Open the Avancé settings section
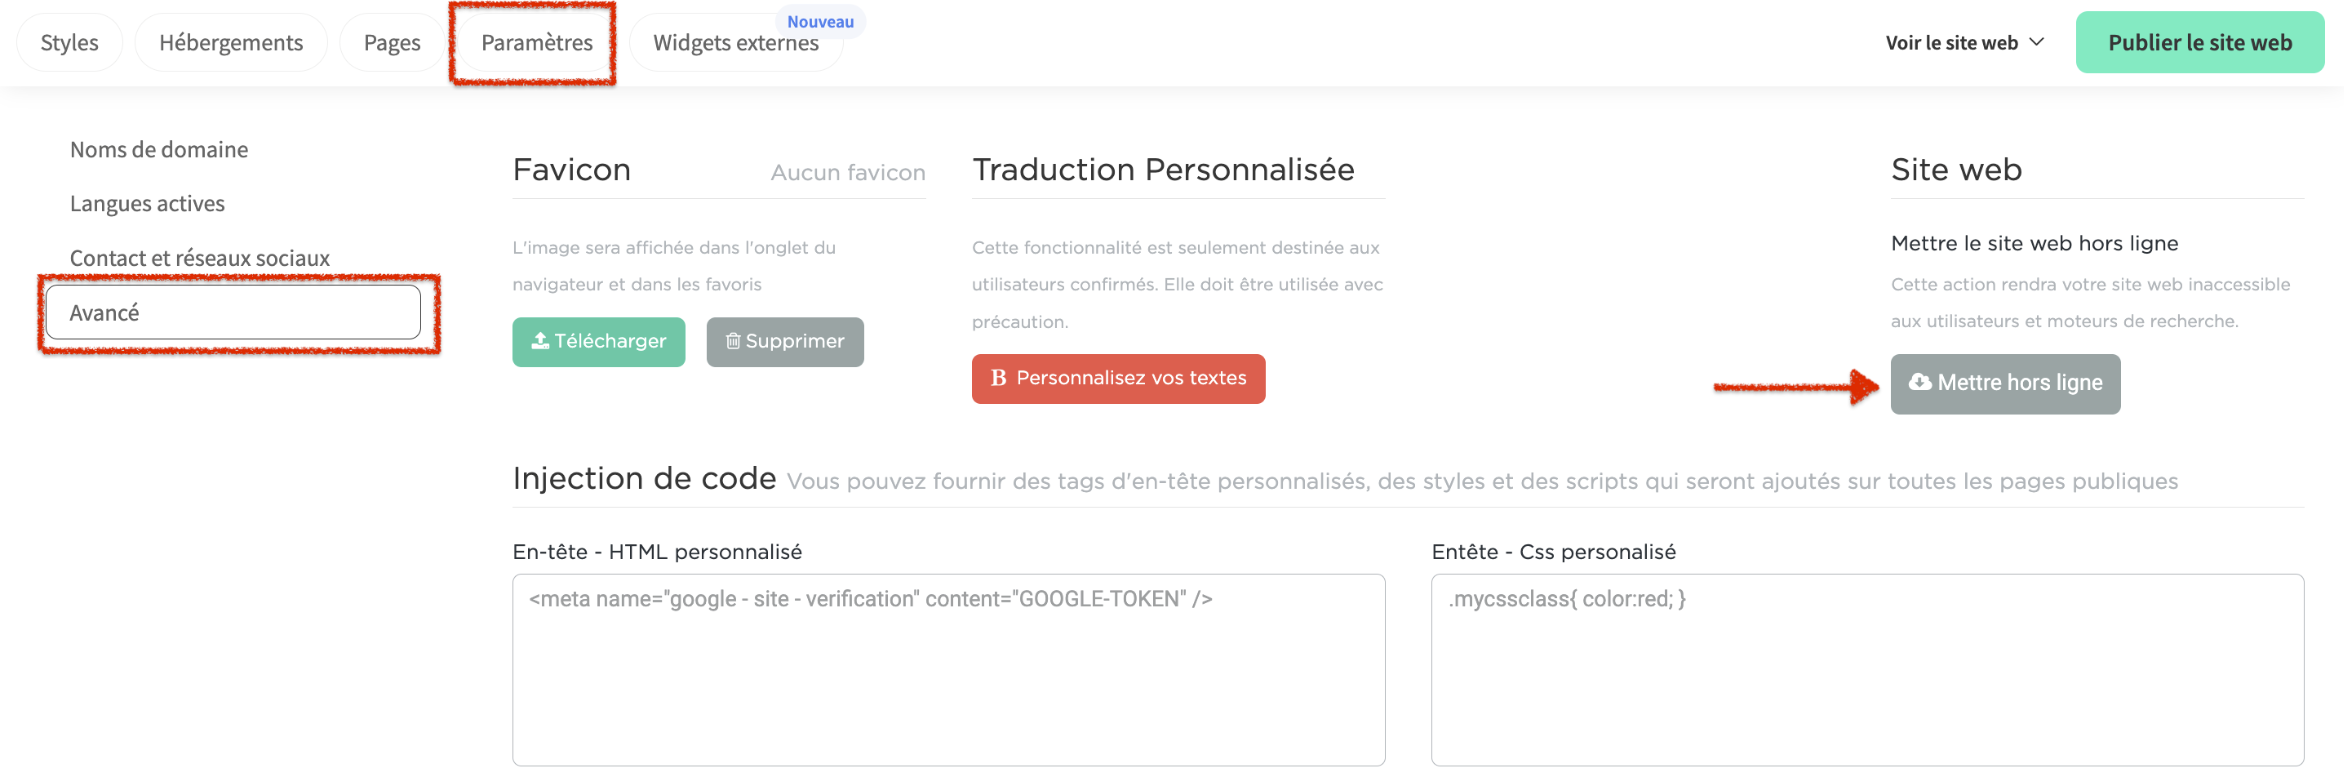This screenshot has width=2344, height=782. click(x=104, y=312)
